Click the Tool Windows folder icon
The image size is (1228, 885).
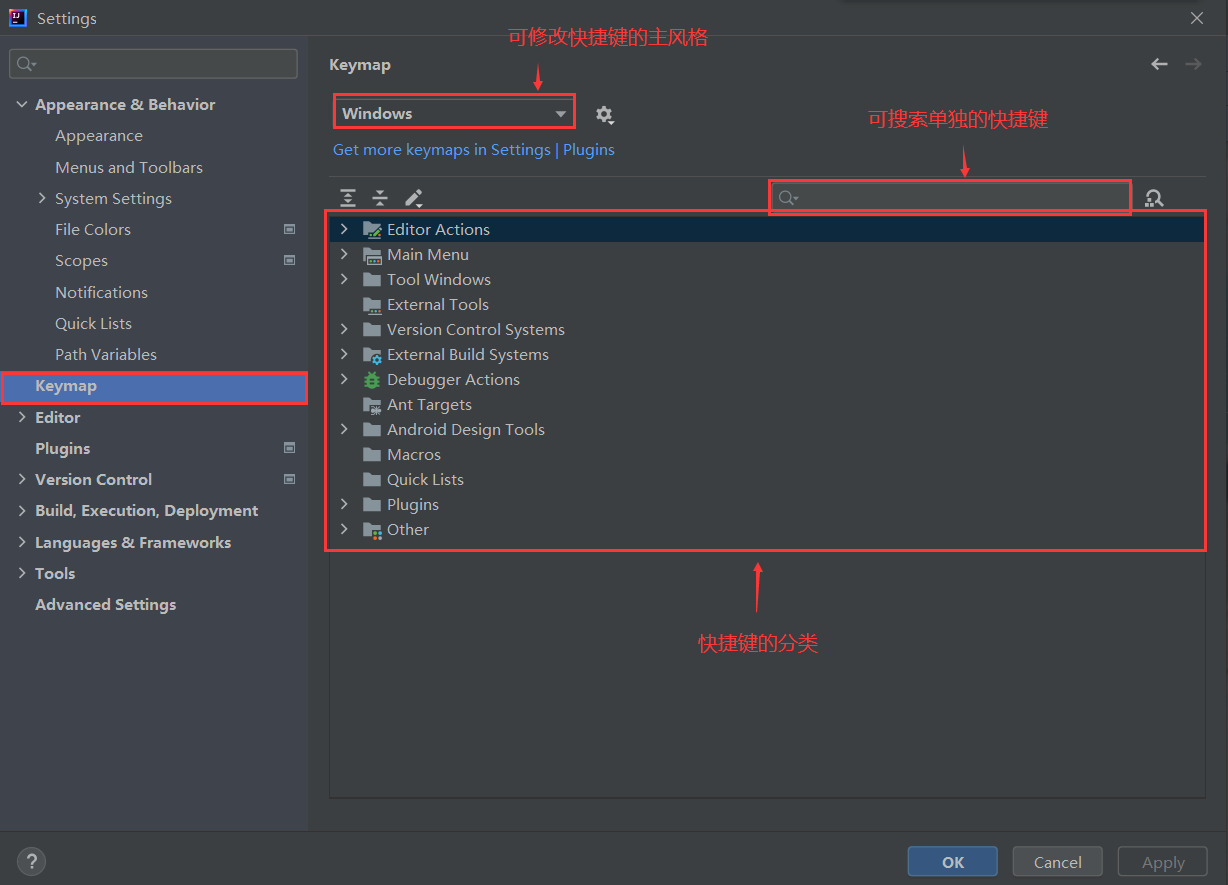coord(372,279)
